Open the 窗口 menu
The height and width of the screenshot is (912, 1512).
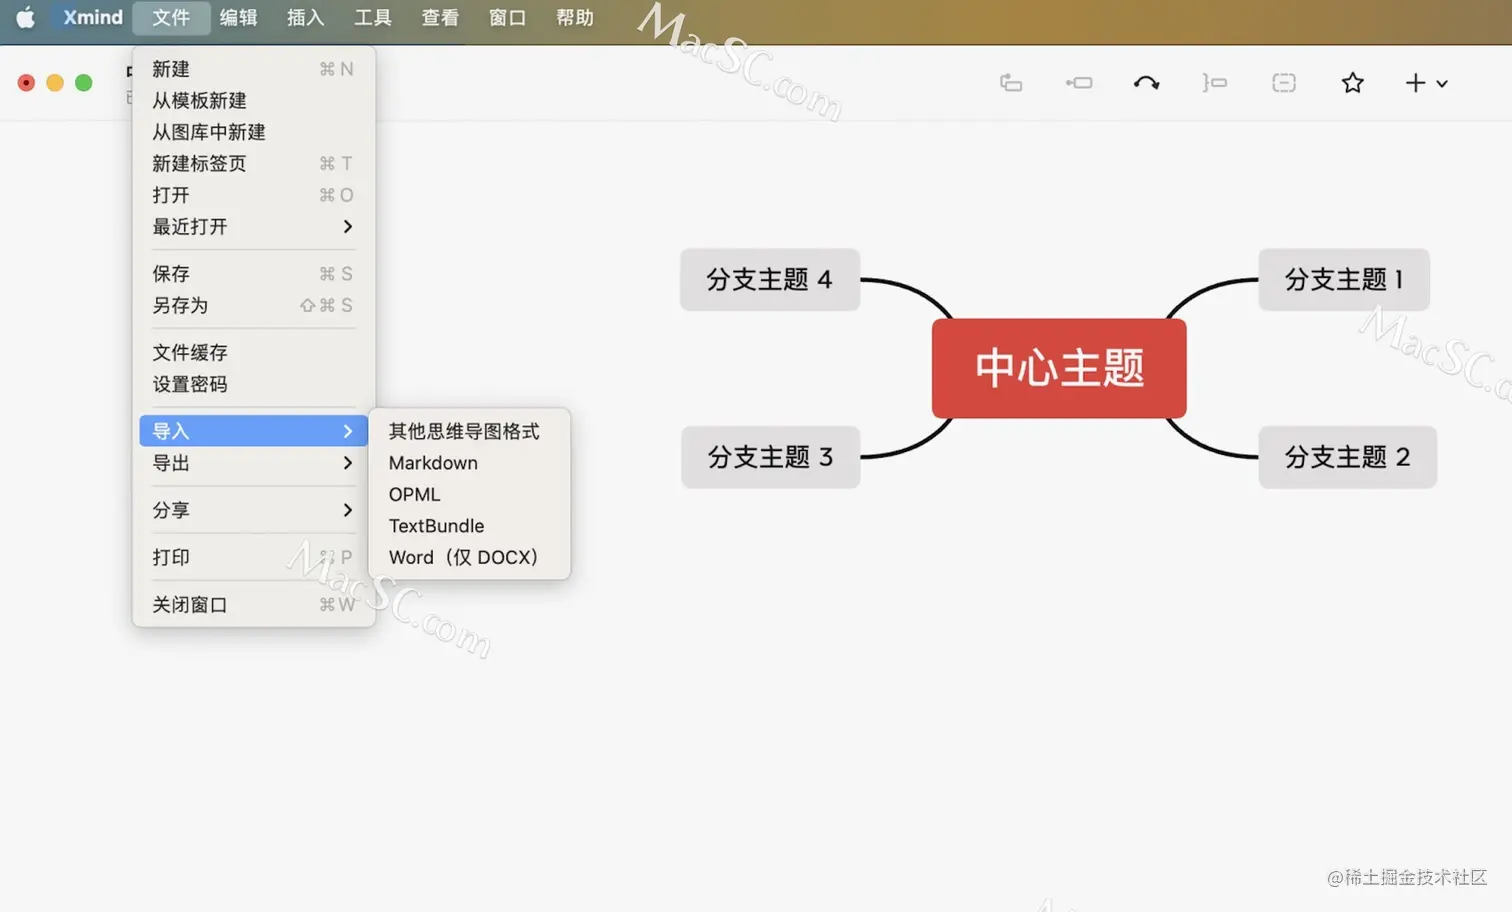click(x=507, y=17)
